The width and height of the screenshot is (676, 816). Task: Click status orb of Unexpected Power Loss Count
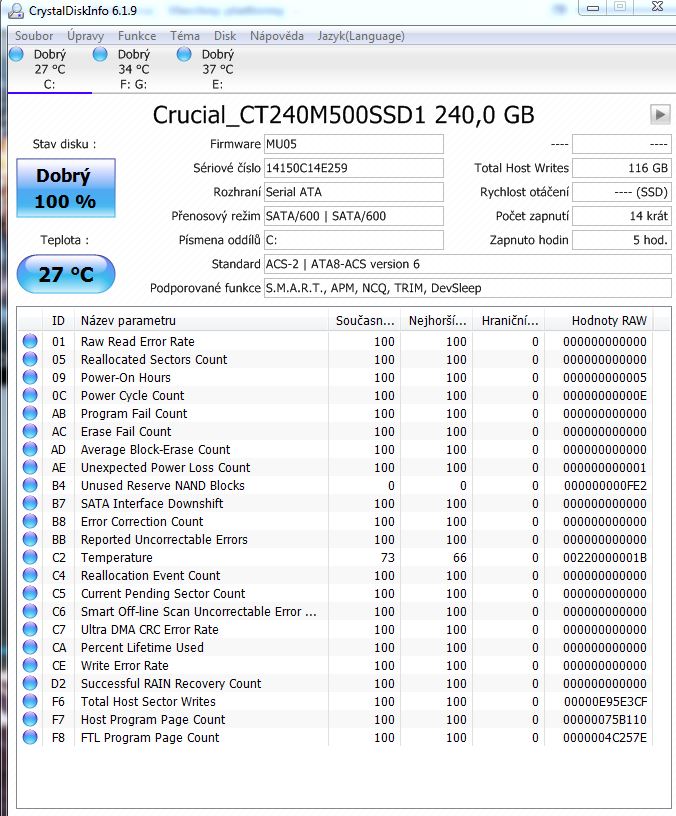point(30,467)
